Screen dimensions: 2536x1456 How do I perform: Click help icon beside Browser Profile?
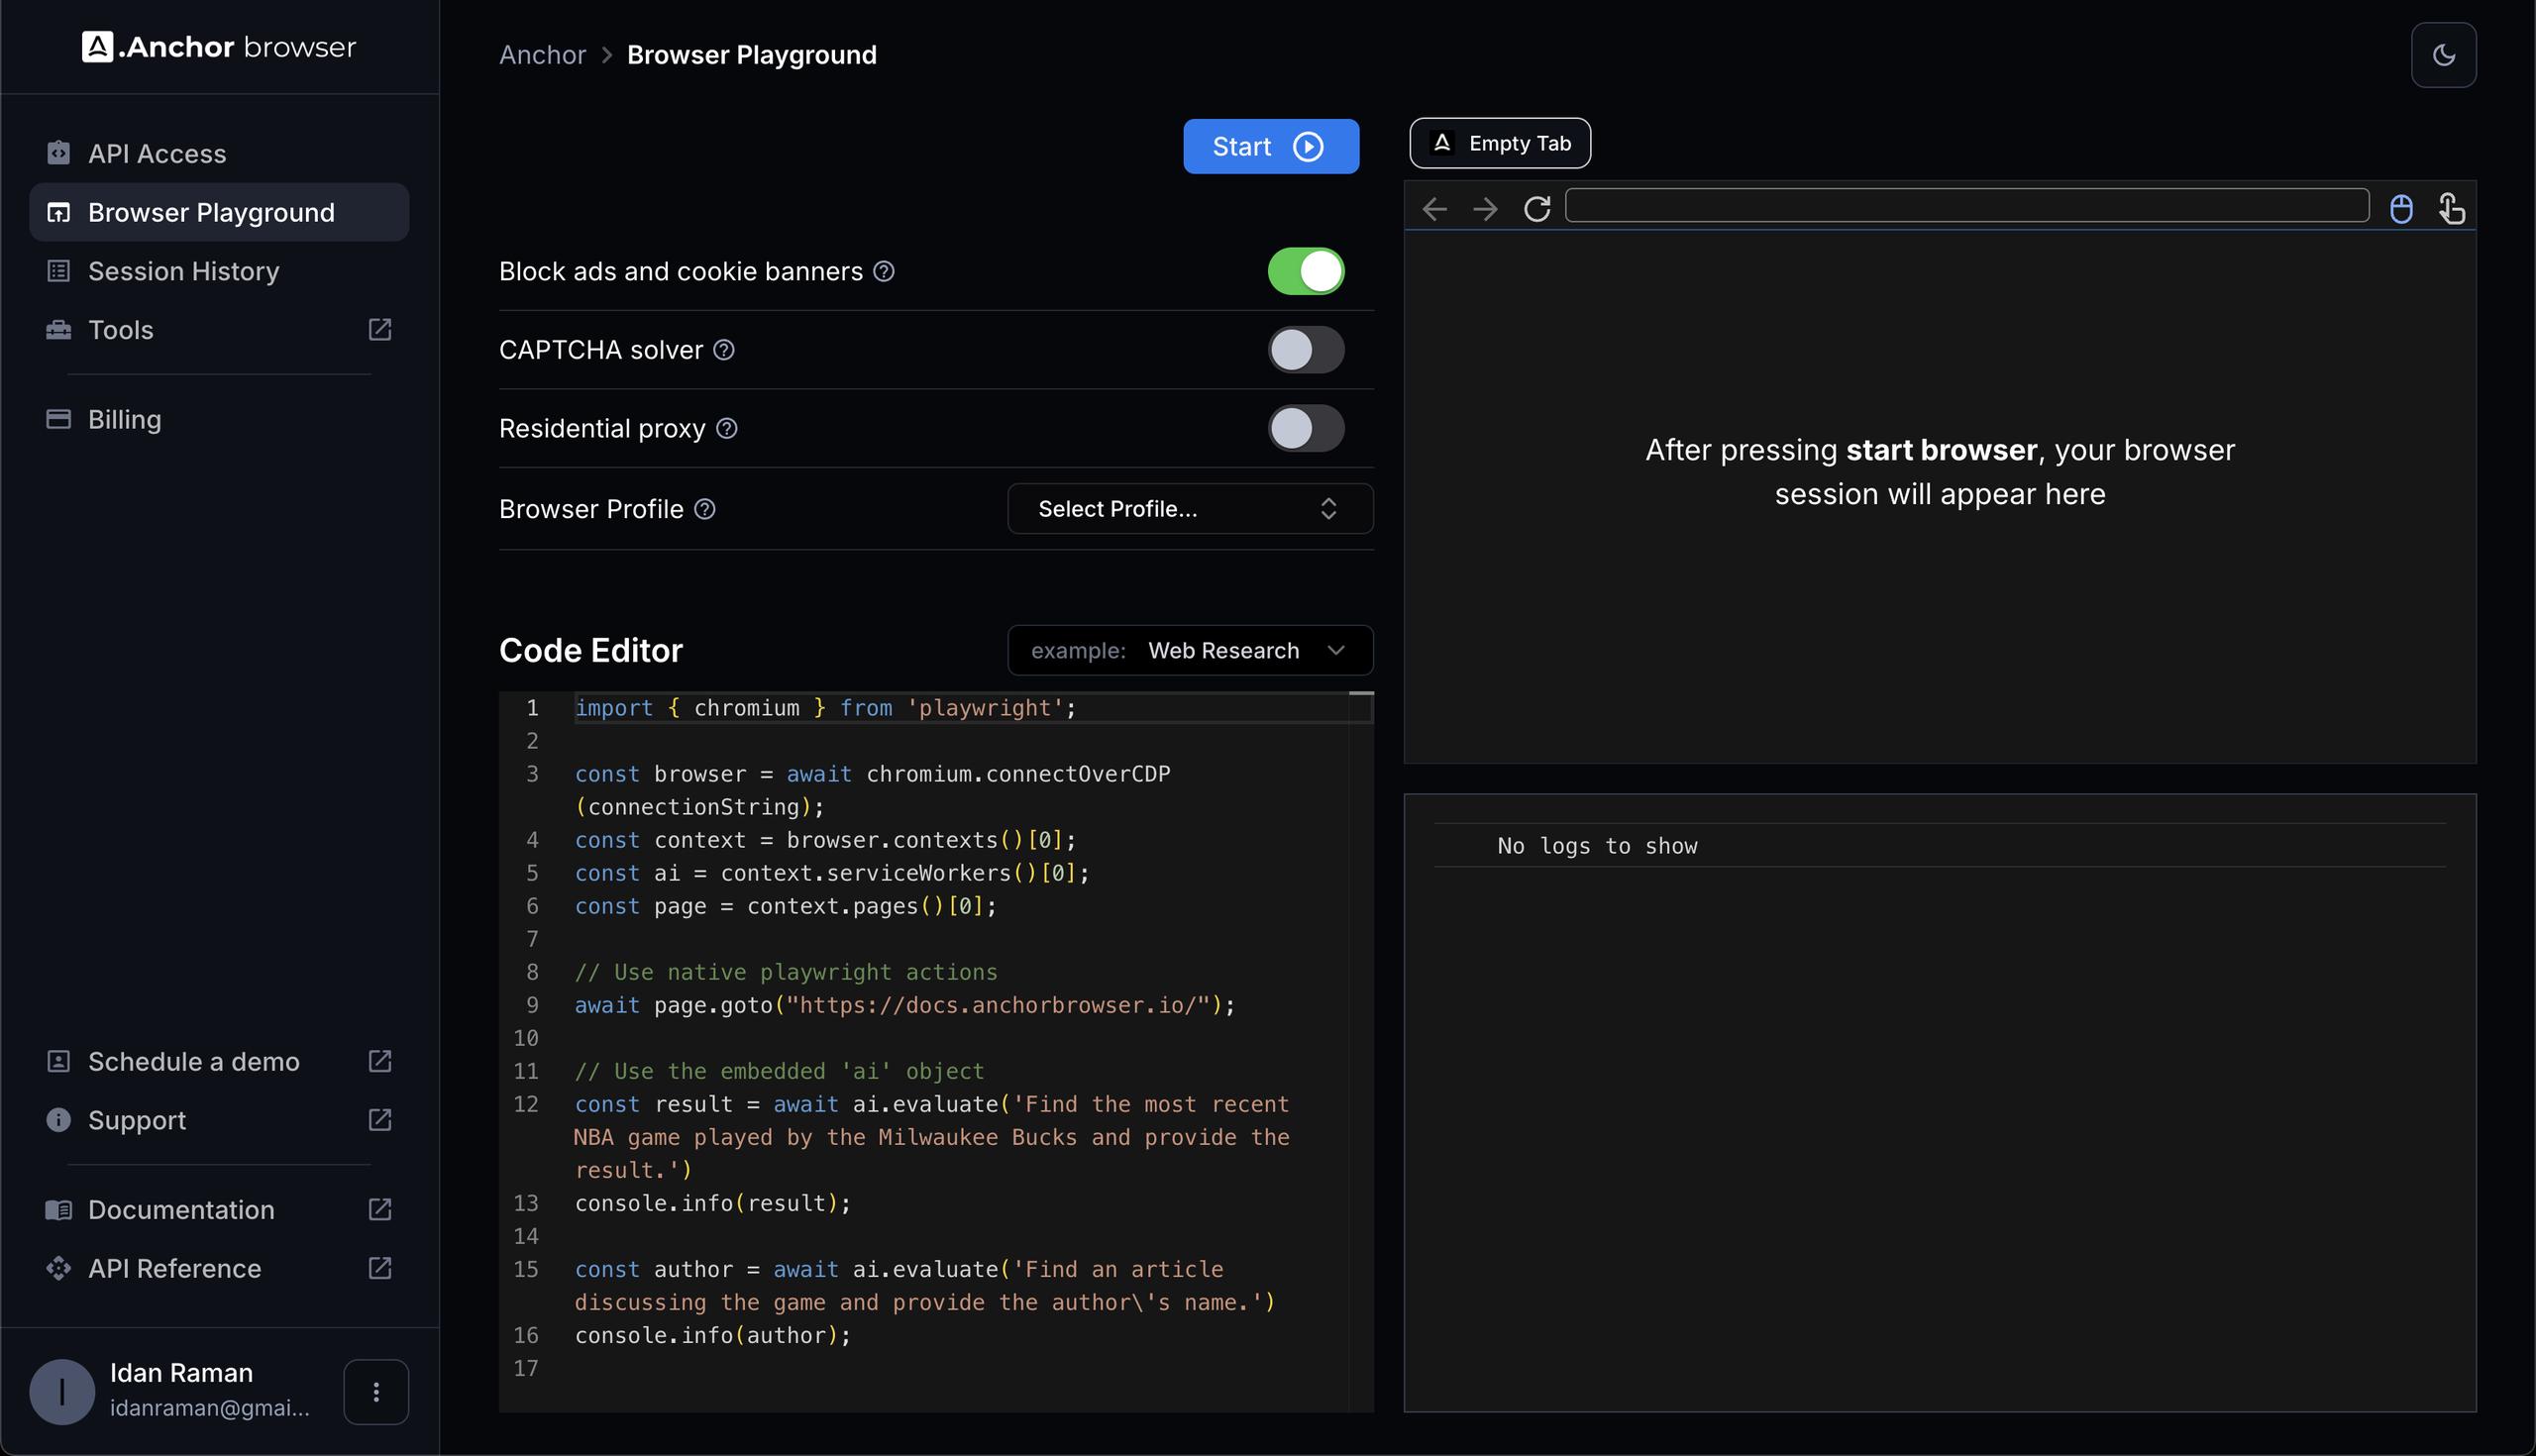pyautogui.click(x=705, y=509)
